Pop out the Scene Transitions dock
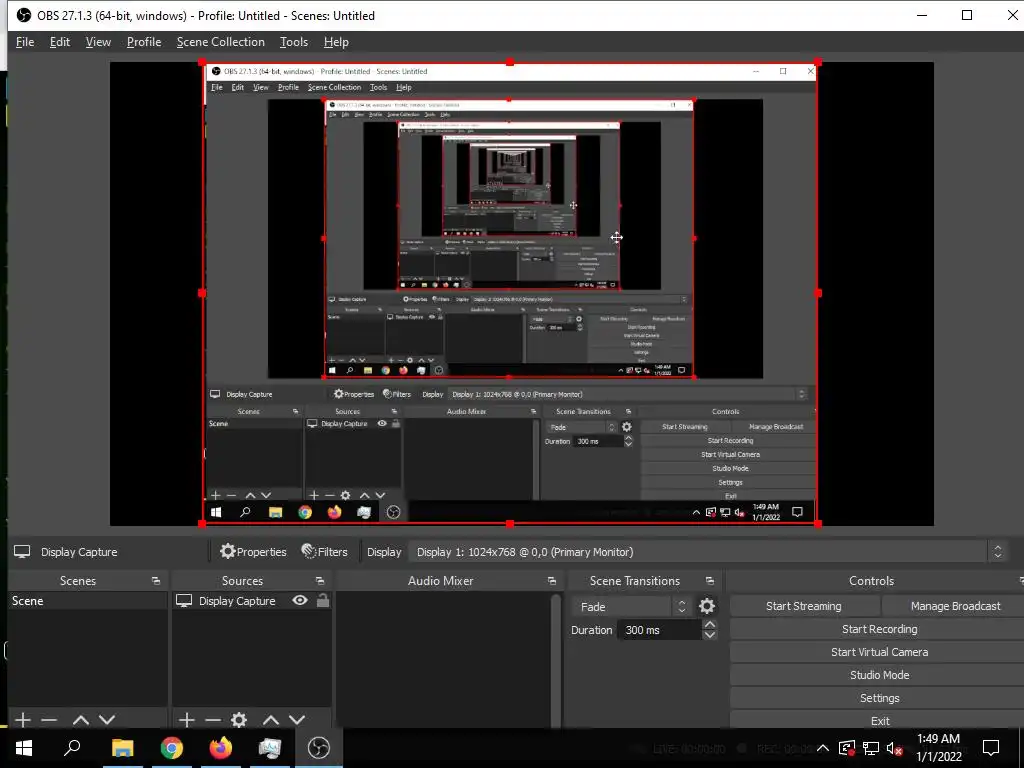 coord(710,581)
